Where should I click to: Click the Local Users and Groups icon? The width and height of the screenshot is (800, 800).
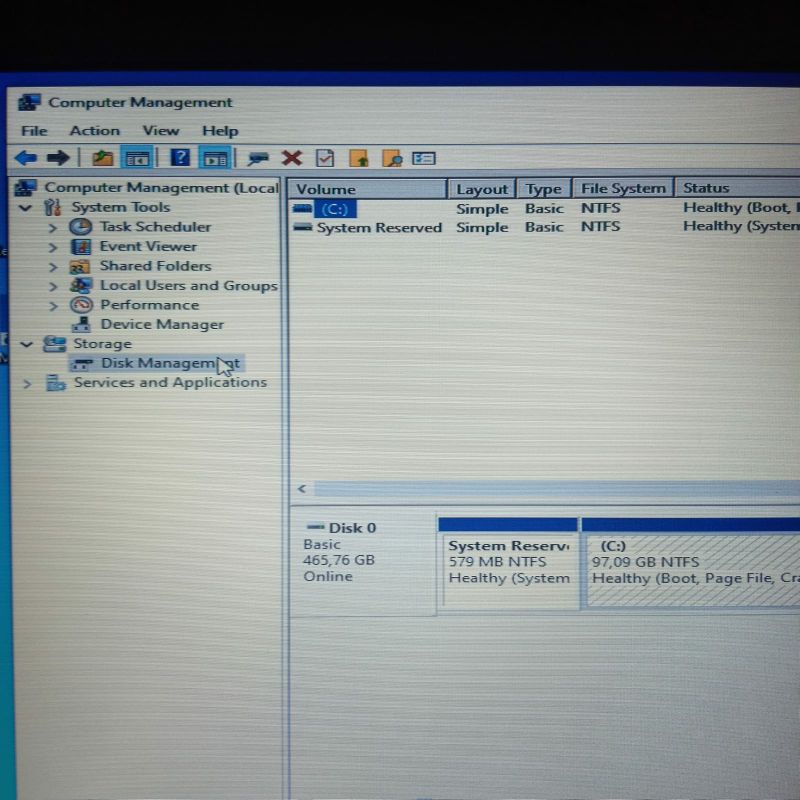click(81, 285)
